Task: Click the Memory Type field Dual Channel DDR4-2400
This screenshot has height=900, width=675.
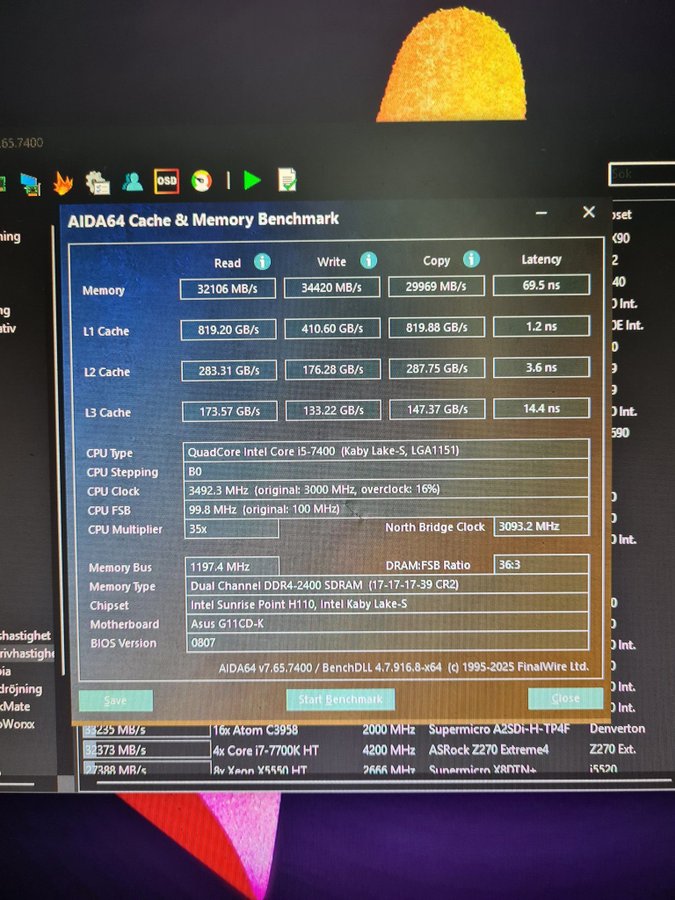Action: [387, 585]
